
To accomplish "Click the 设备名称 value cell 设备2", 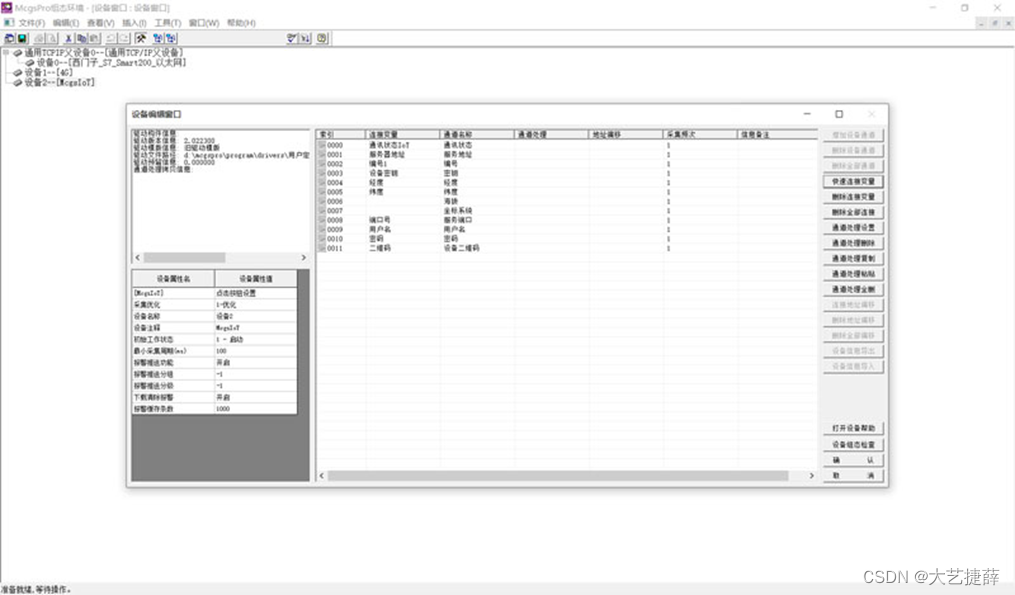I will pos(256,317).
